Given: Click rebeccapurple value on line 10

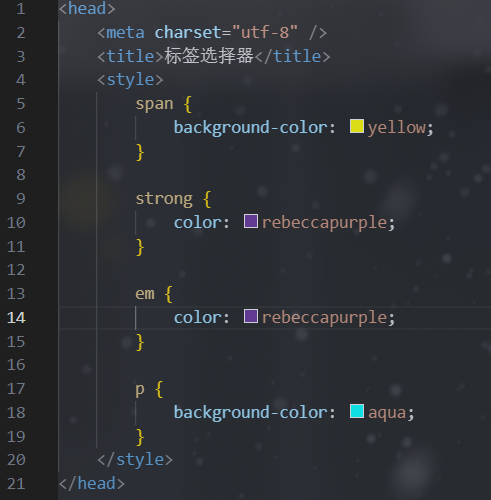Looking at the screenshot, I should pos(324,223).
